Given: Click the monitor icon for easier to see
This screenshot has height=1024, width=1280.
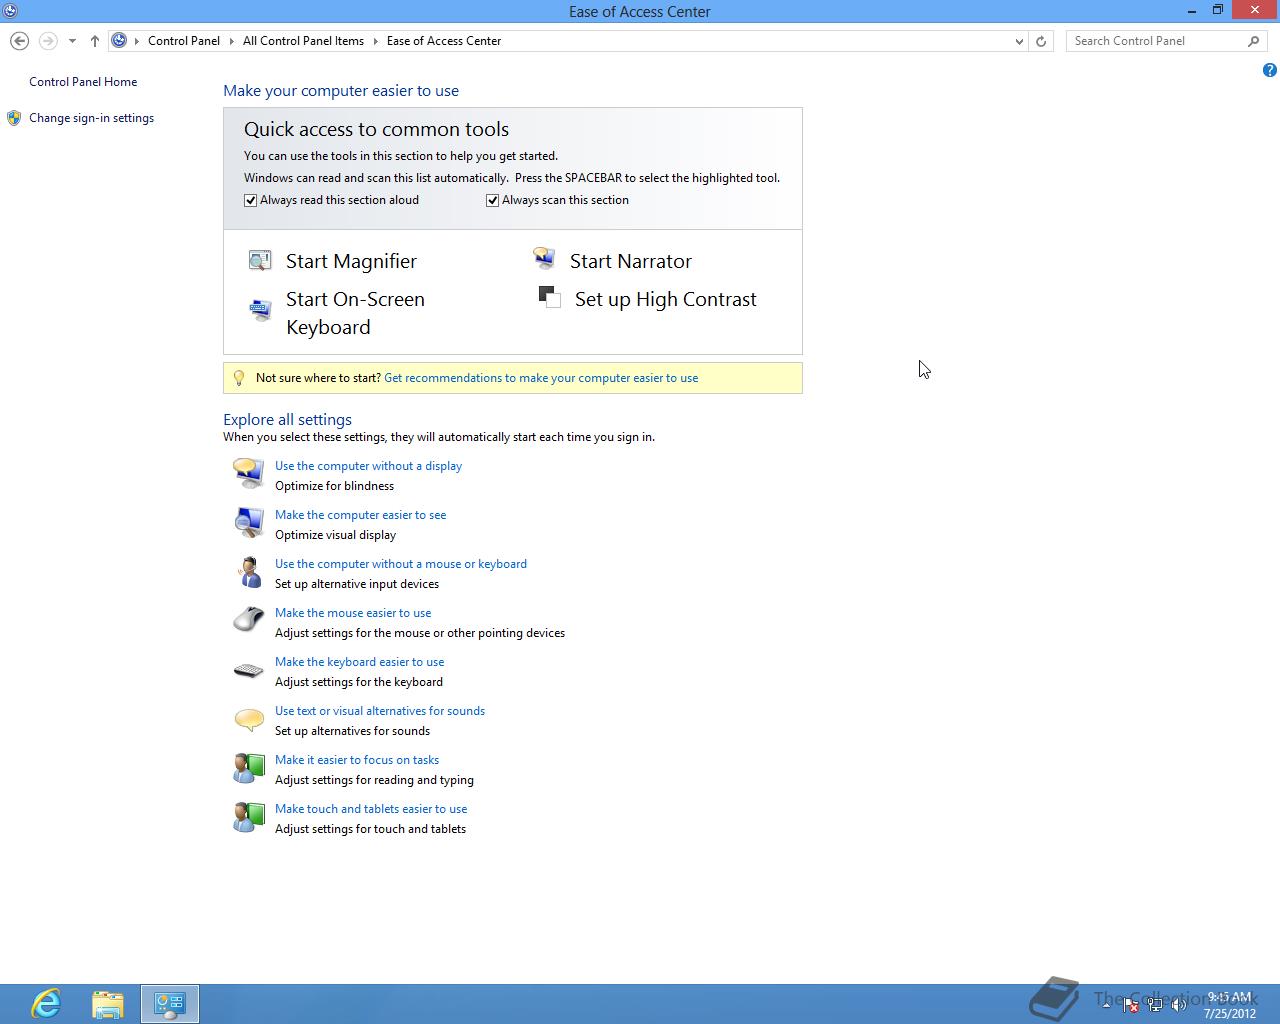Looking at the screenshot, I should [x=248, y=522].
